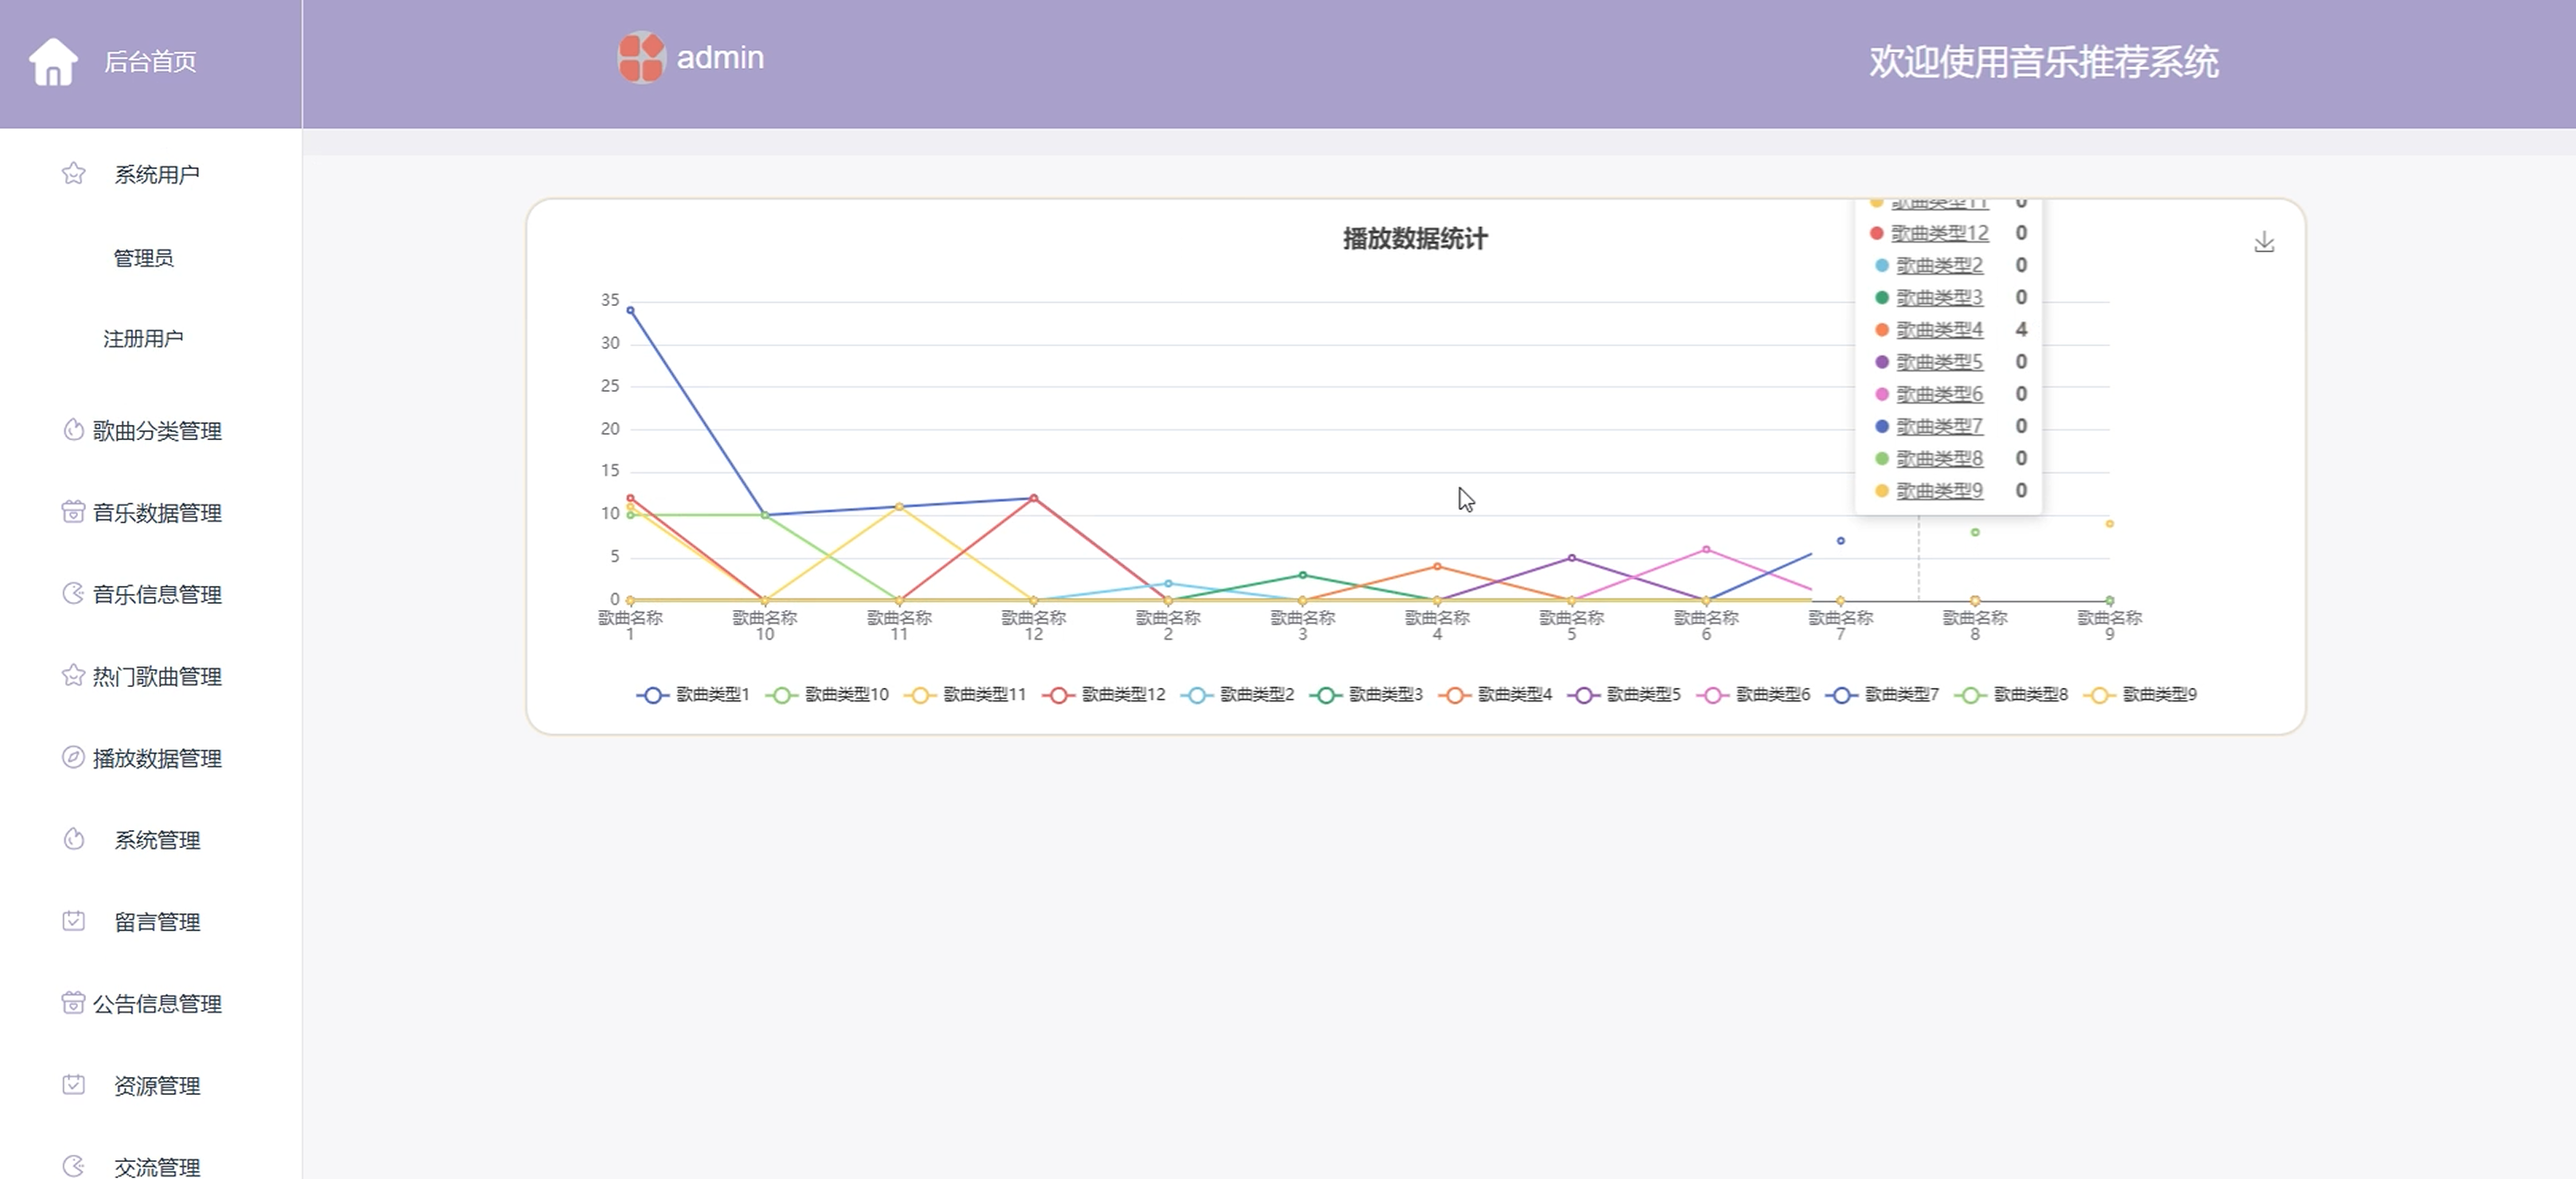The height and width of the screenshot is (1179, 2576).
Task: Click the purple dot for 歌曲类型5 in tooltip
Action: [x=1881, y=362]
